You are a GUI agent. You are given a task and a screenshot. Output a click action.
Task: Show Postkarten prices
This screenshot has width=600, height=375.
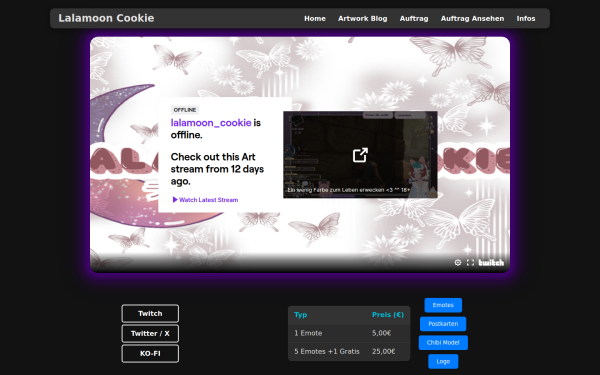443,324
